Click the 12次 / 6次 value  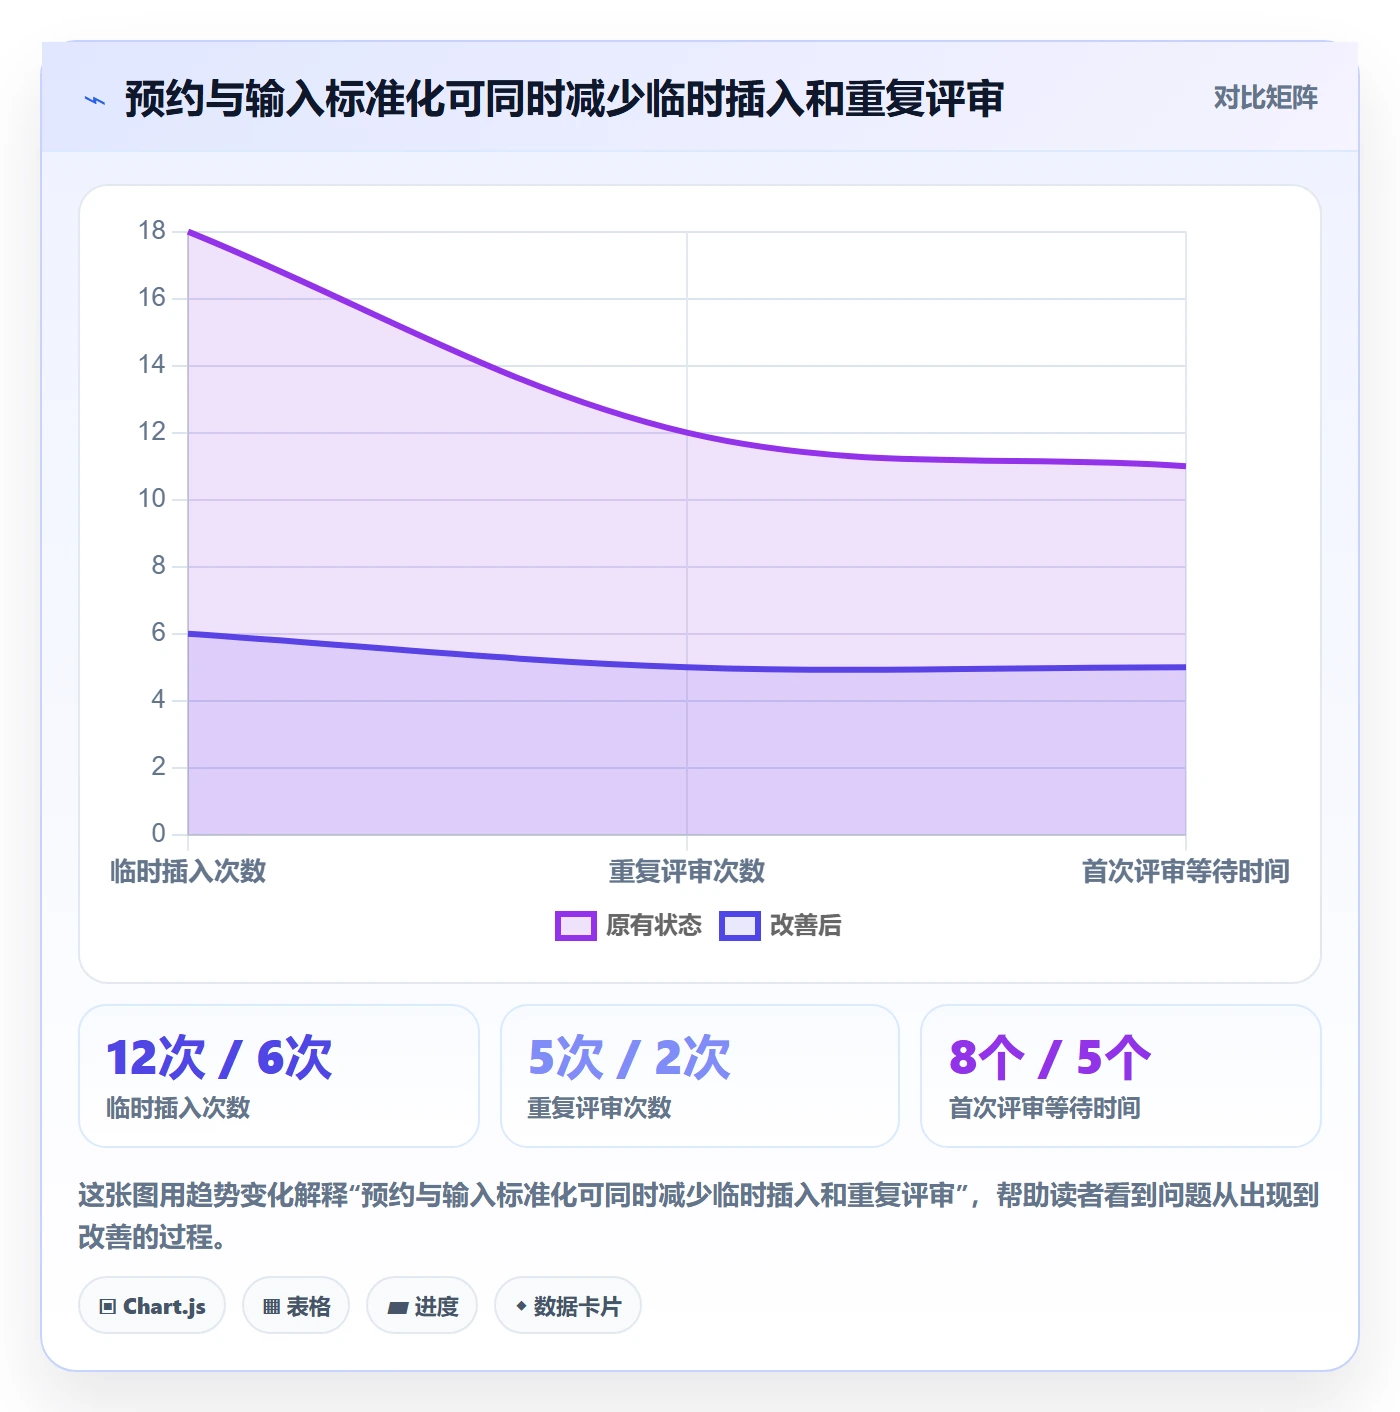point(219,1057)
